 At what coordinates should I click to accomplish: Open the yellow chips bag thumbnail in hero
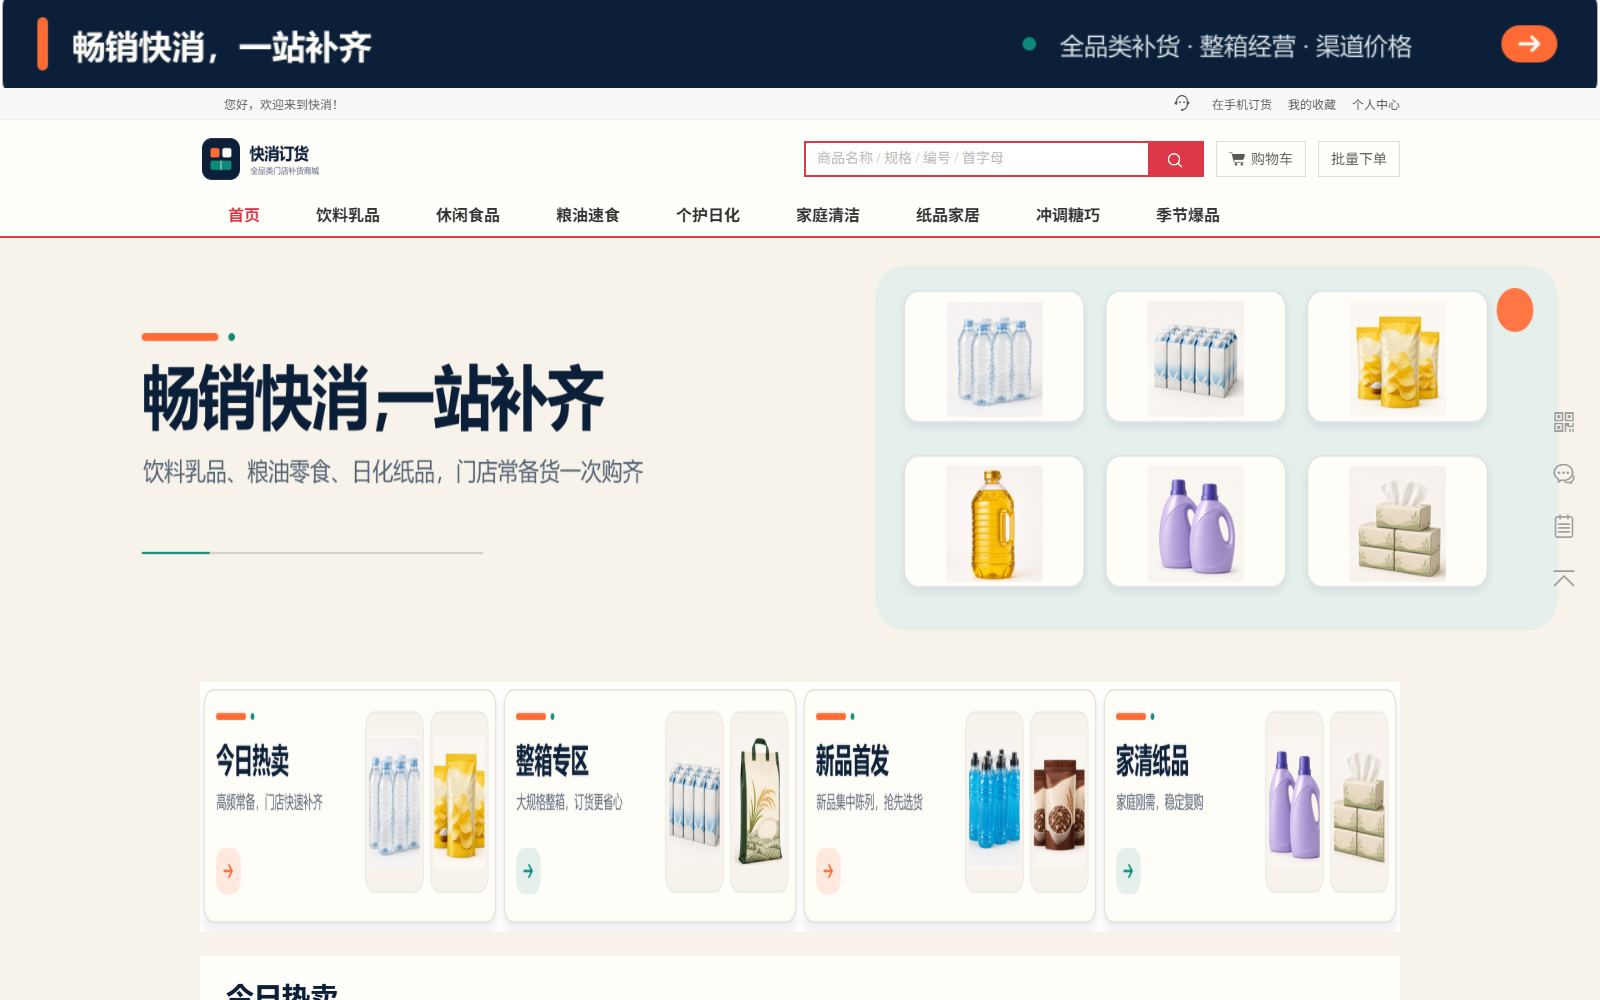coord(1397,357)
